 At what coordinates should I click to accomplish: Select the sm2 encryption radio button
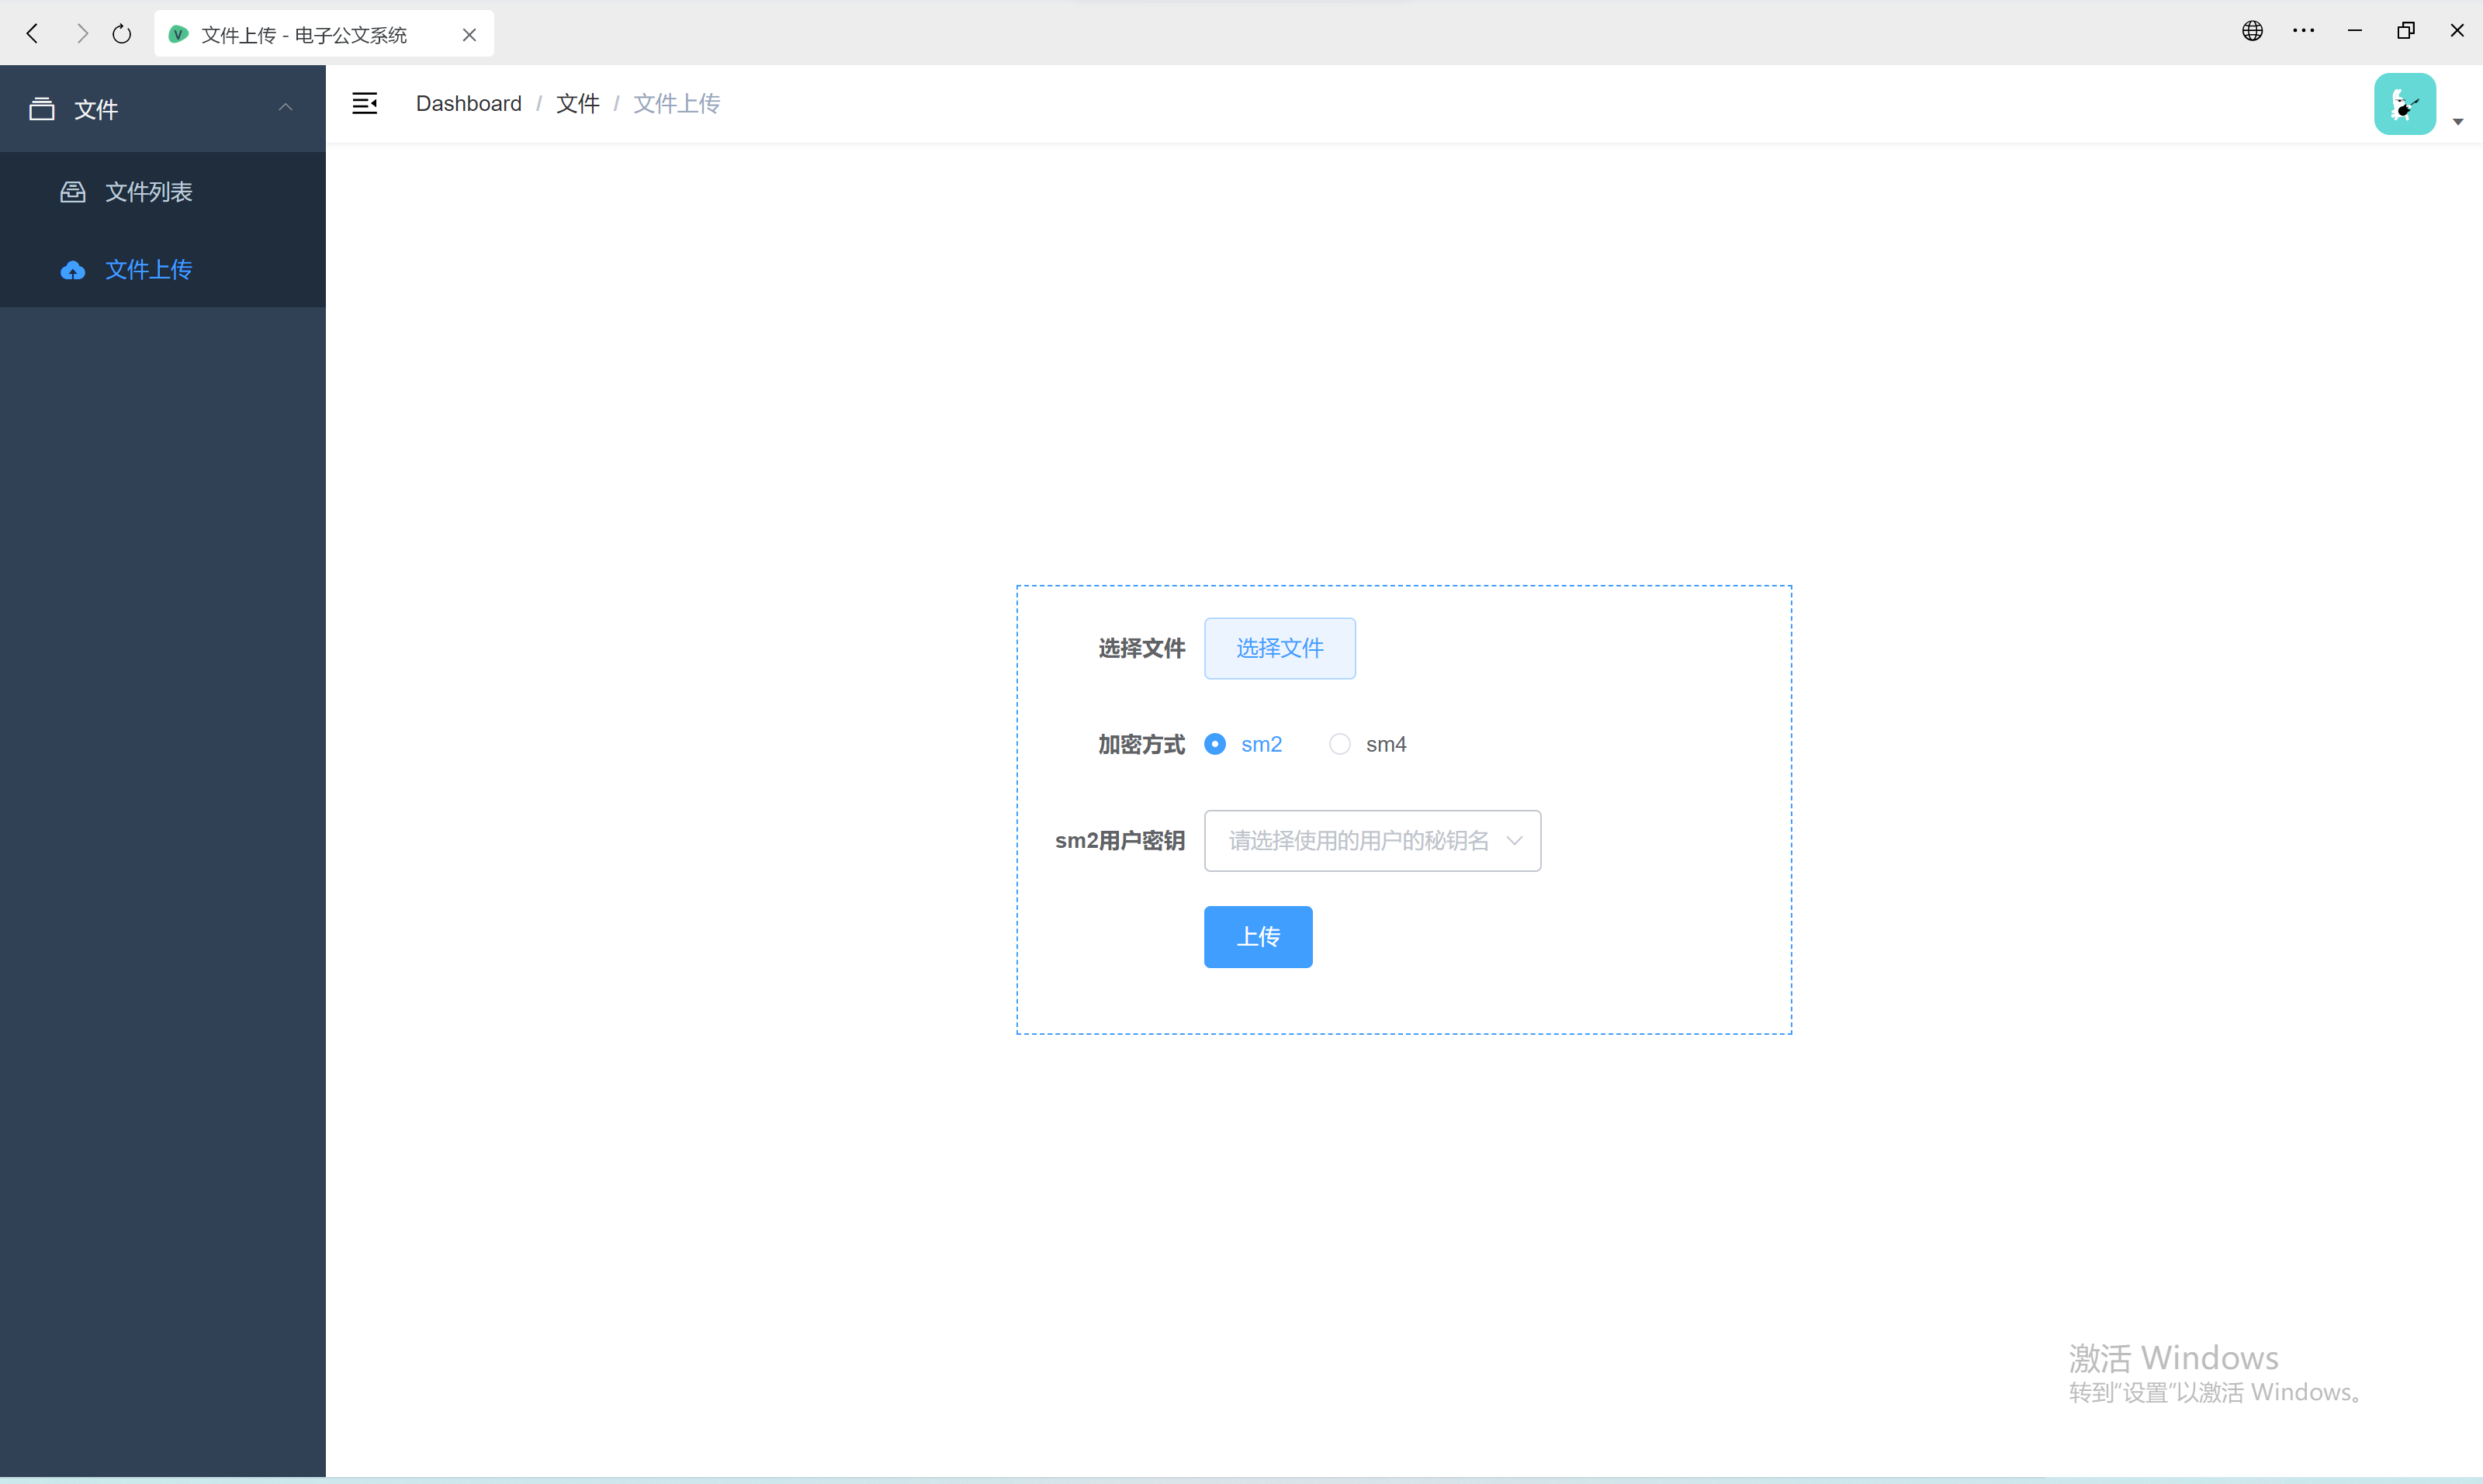point(1215,744)
